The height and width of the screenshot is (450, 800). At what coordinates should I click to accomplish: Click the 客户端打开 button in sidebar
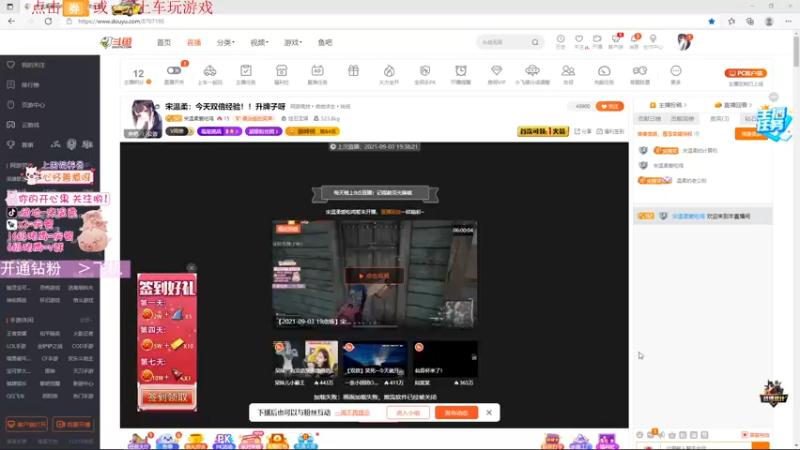pos(27,424)
